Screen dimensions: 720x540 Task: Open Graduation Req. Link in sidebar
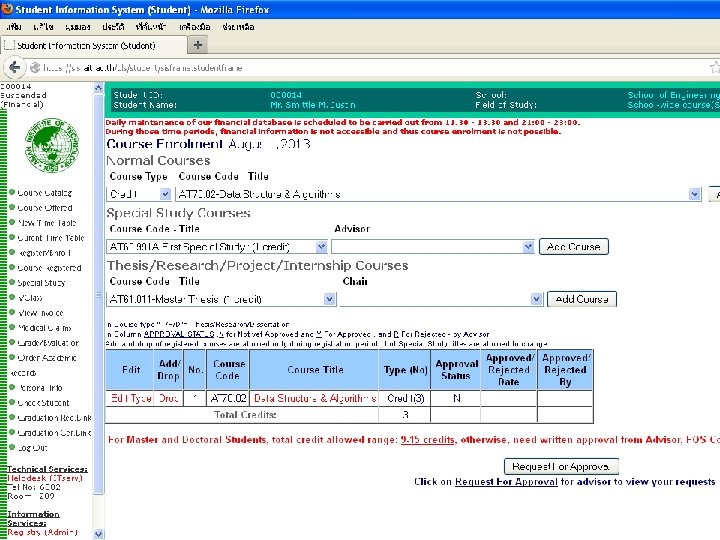coord(54,418)
